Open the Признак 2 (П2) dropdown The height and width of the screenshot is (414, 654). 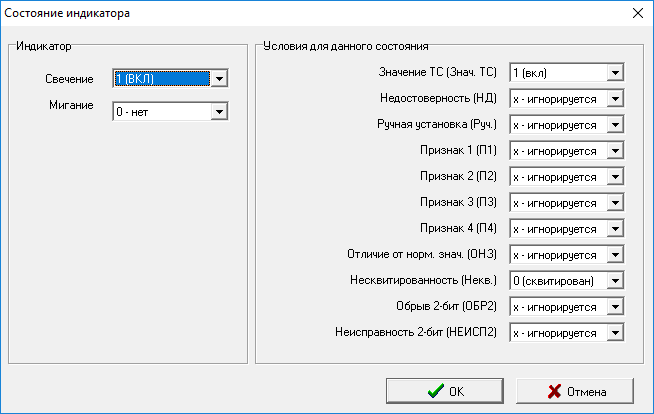pyautogui.click(x=616, y=177)
